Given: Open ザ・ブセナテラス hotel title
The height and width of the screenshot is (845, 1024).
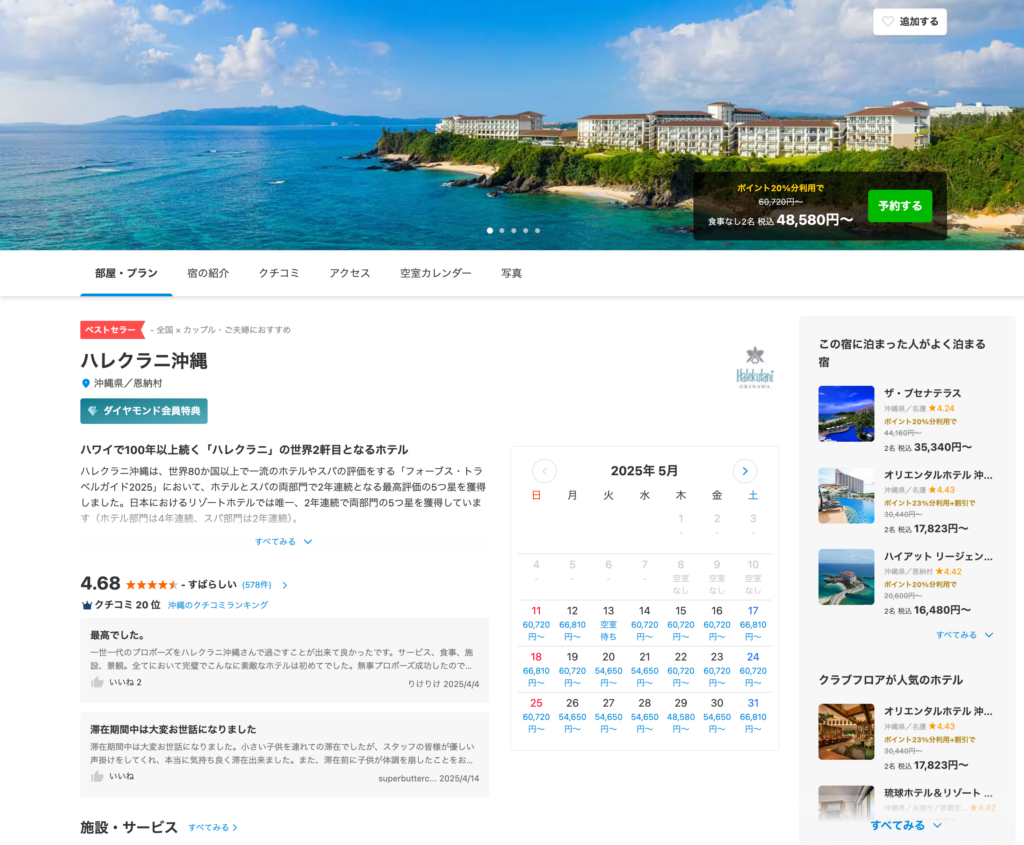Looking at the screenshot, I should (x=922, y=393).
